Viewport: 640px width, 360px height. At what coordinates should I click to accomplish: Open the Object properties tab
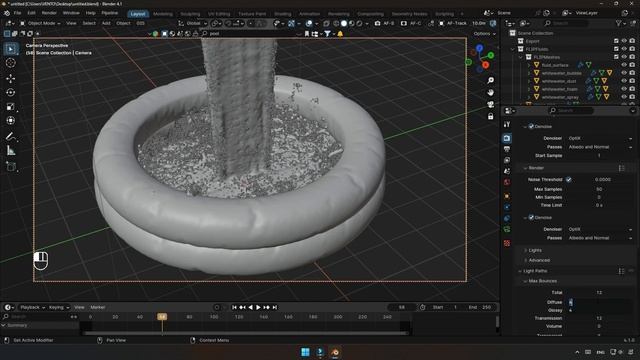(507, 196)
